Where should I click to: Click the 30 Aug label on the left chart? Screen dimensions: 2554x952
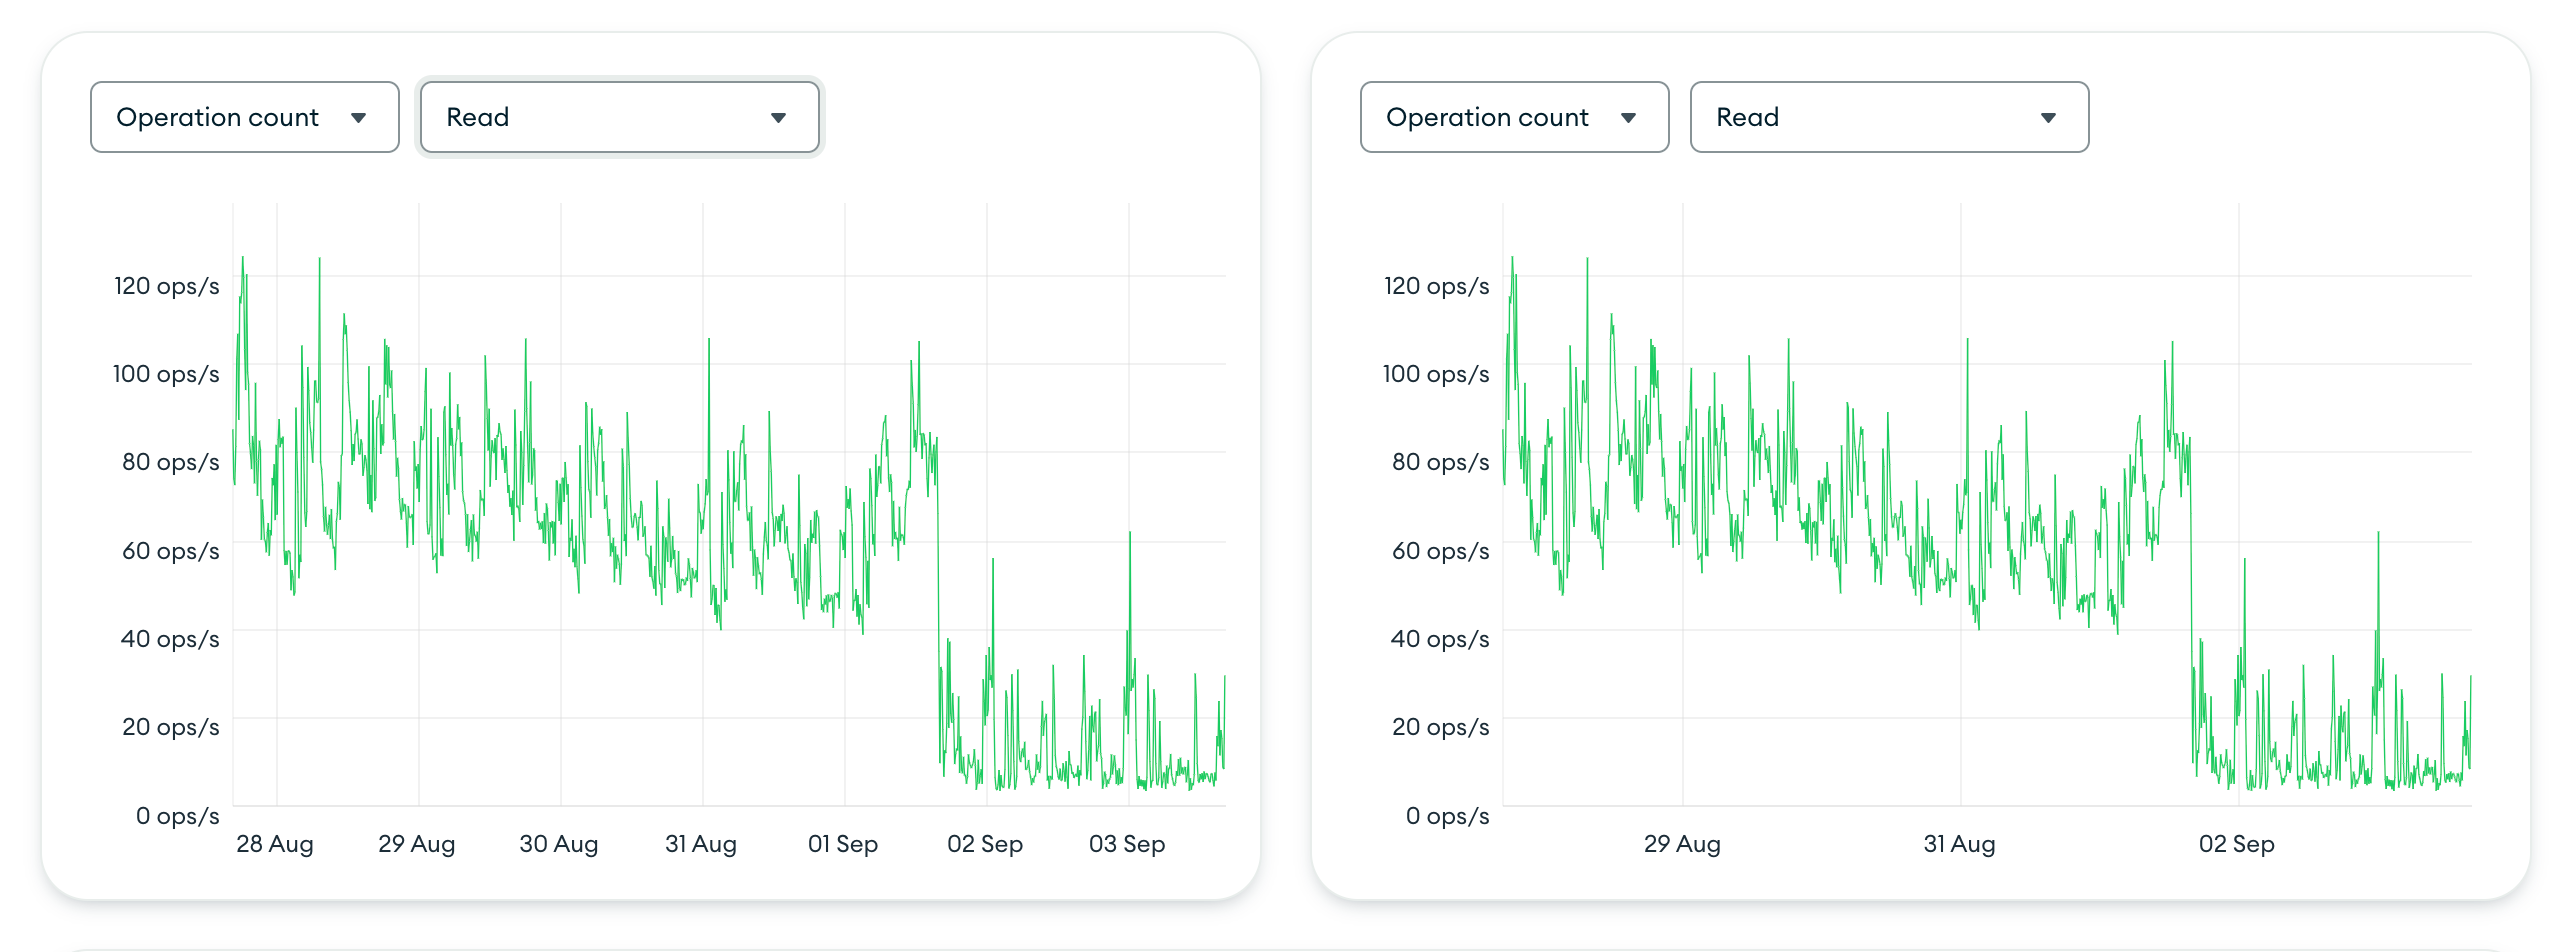coord(559,844)
